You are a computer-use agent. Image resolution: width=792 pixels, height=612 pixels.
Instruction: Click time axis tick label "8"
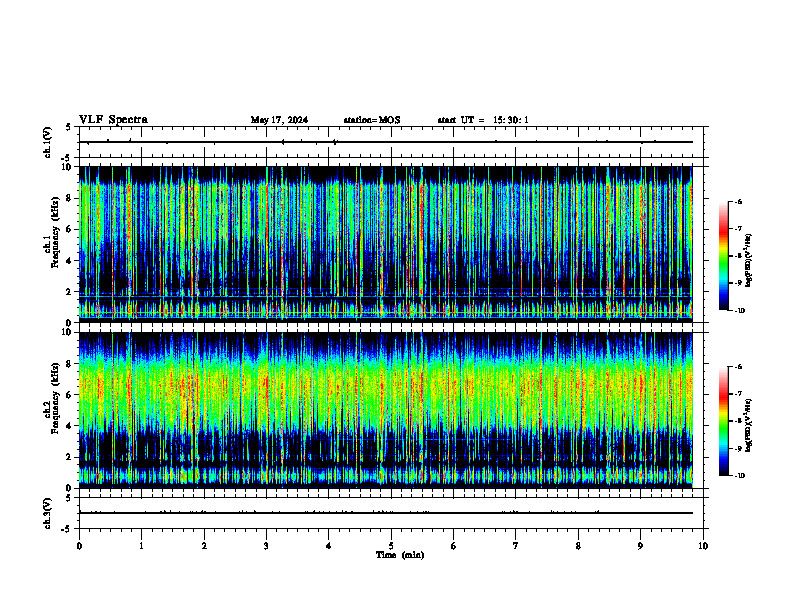click(x=578, y=546)
